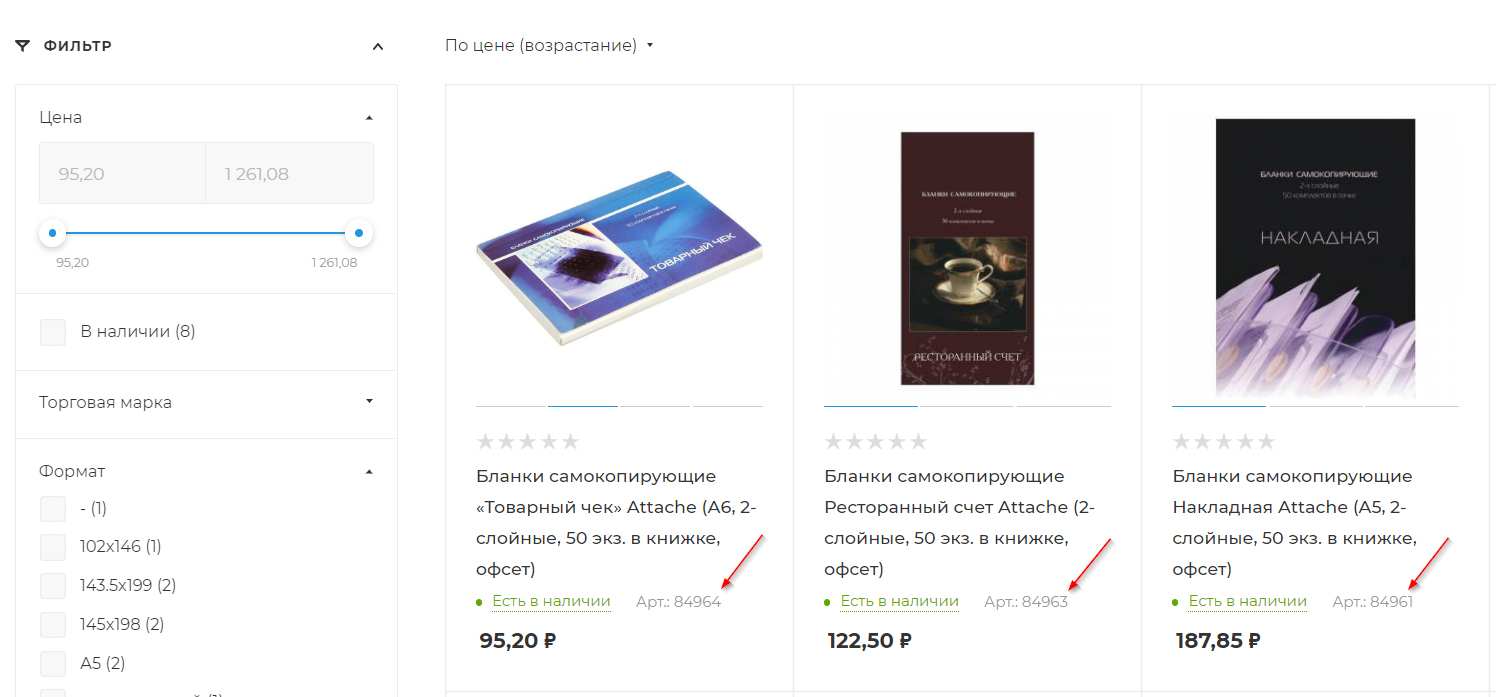Viewport: 1496px width, 697px height.
Task: Click Есть в наличии link for Накладная
Action: pyautogui.click(x=1247, y=601)
